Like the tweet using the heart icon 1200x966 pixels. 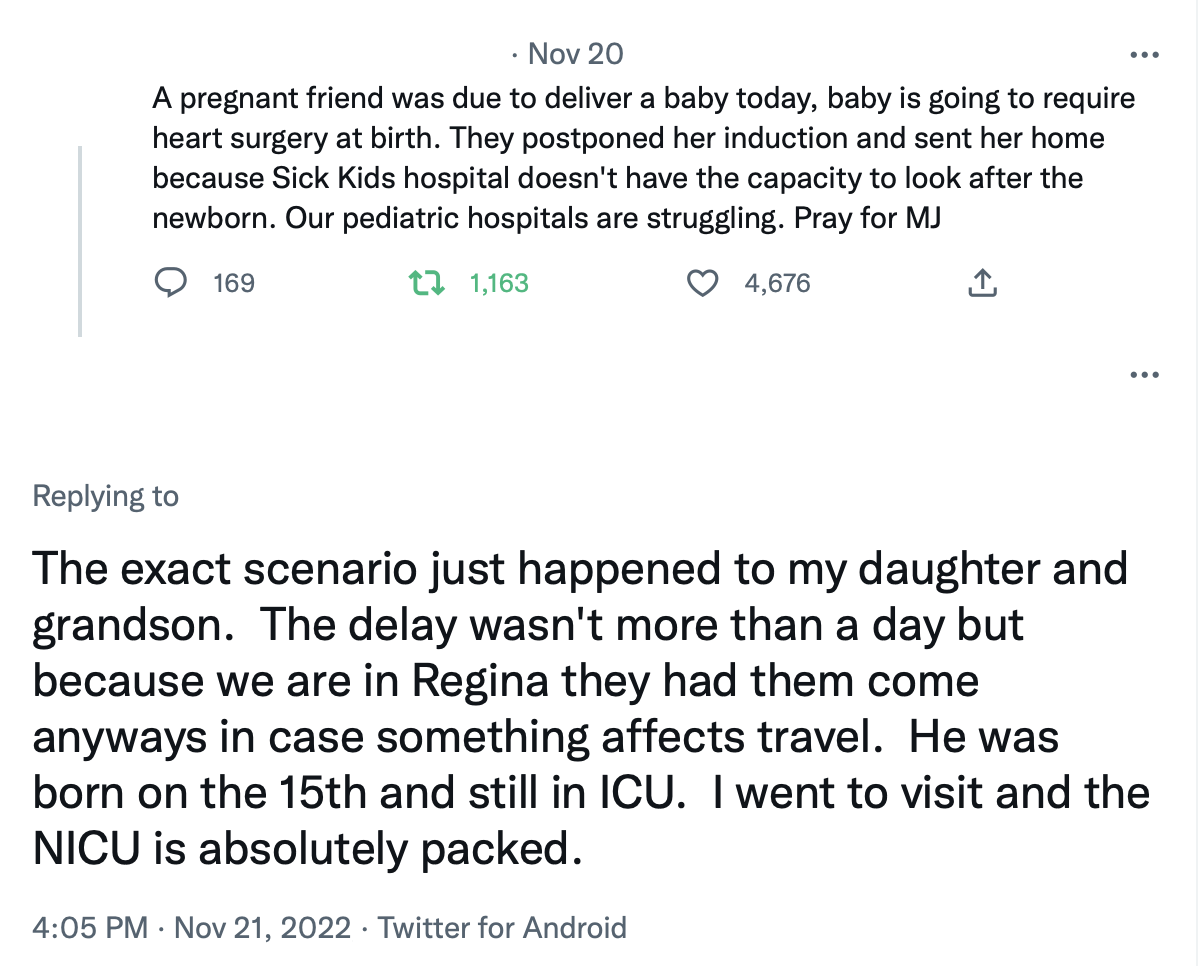[x=705, y=284]
